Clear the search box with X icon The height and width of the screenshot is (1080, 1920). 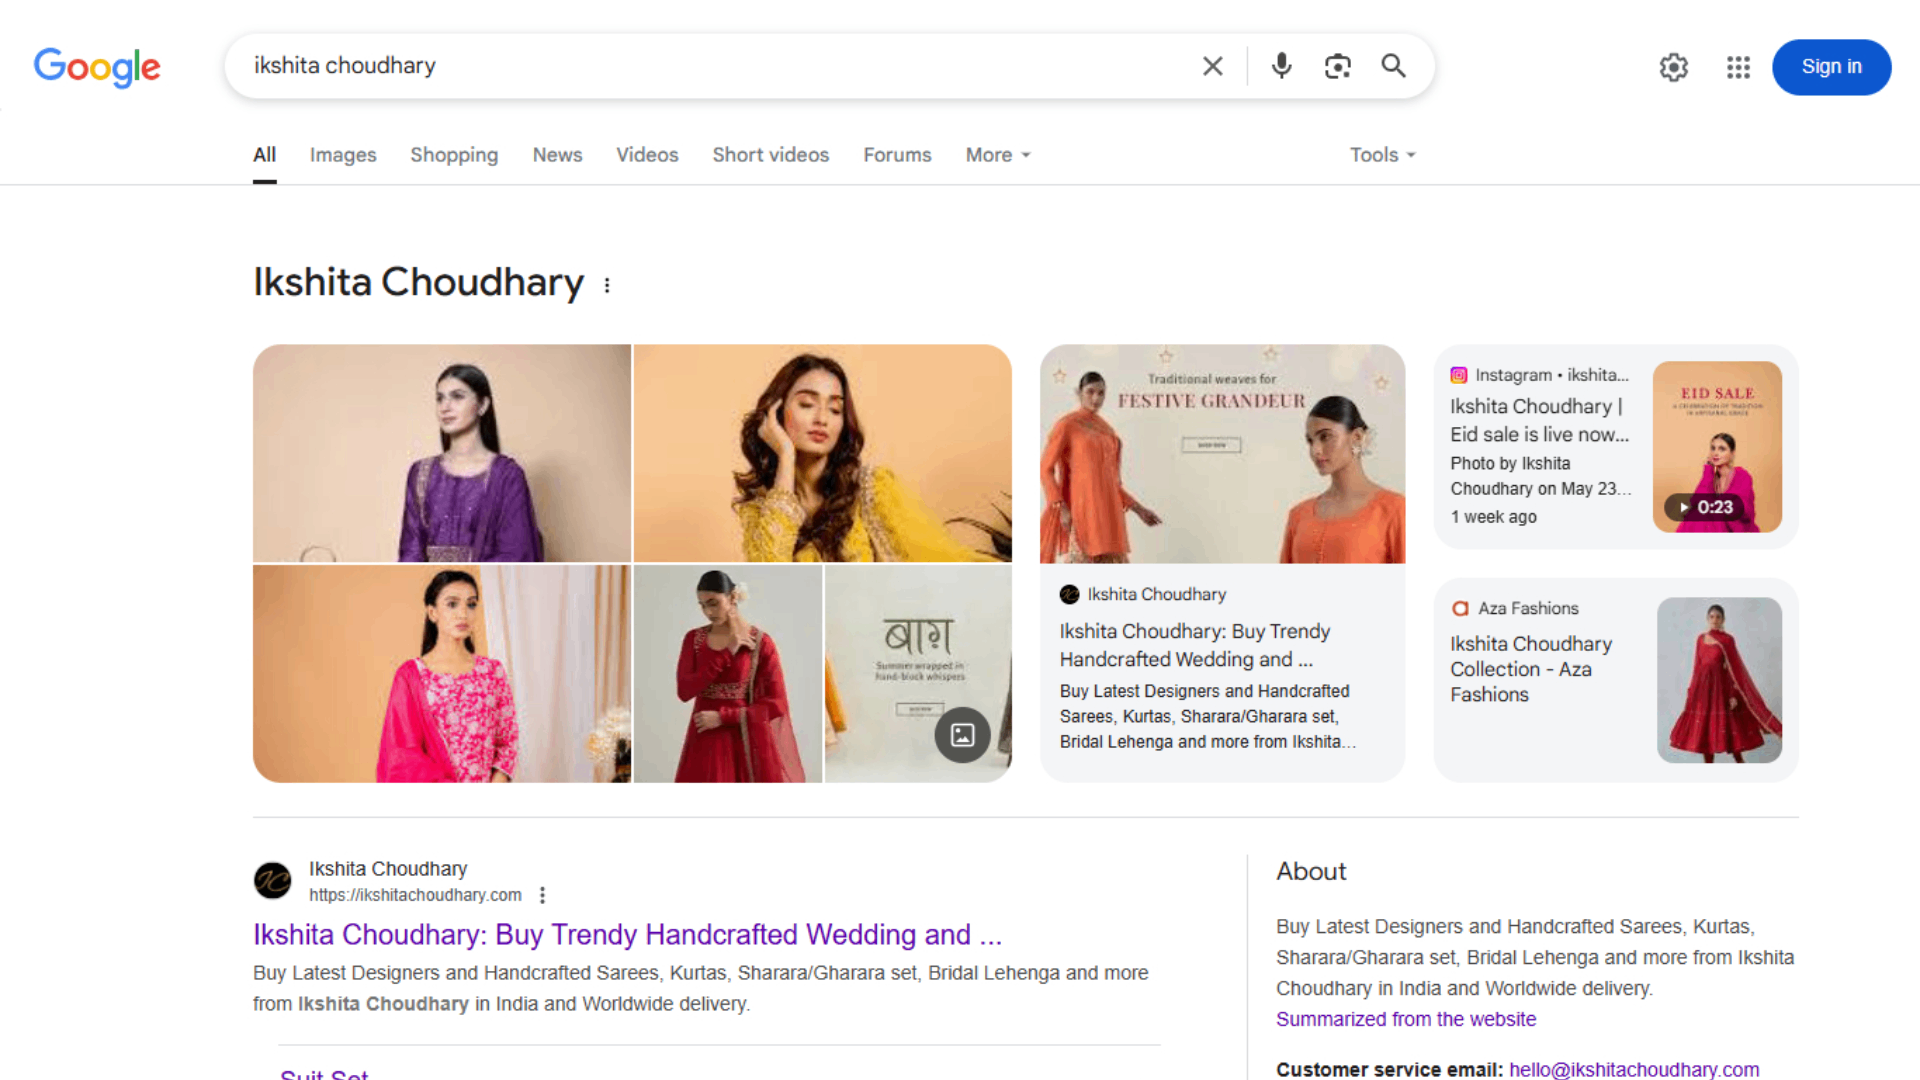tap(1212, 66)
